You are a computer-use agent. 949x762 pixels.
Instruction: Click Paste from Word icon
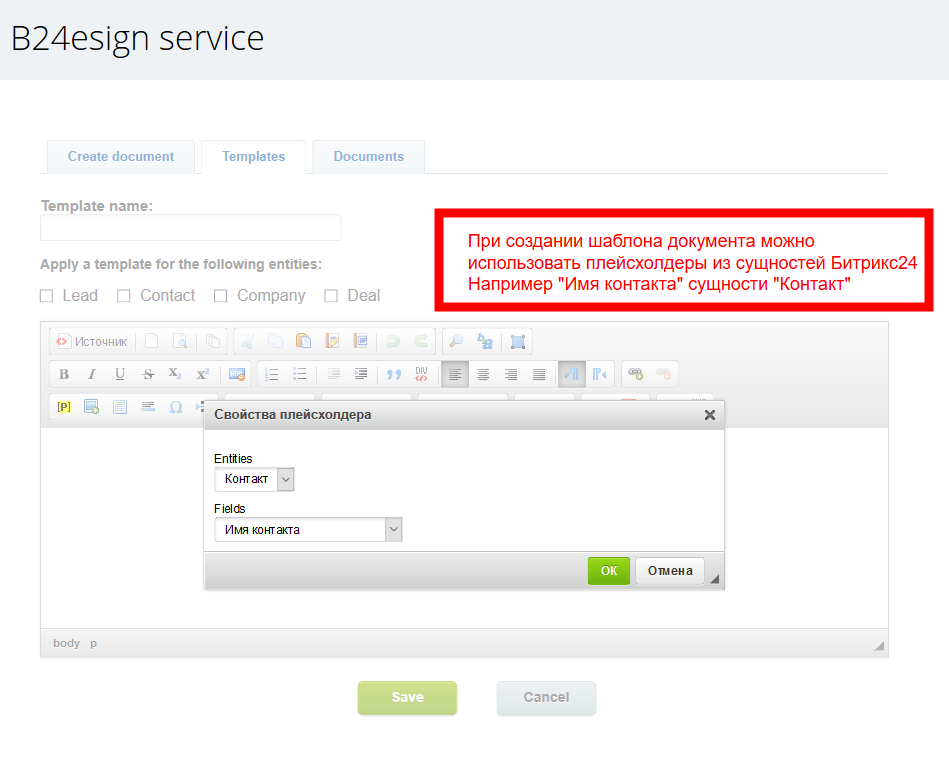point(360,341)
